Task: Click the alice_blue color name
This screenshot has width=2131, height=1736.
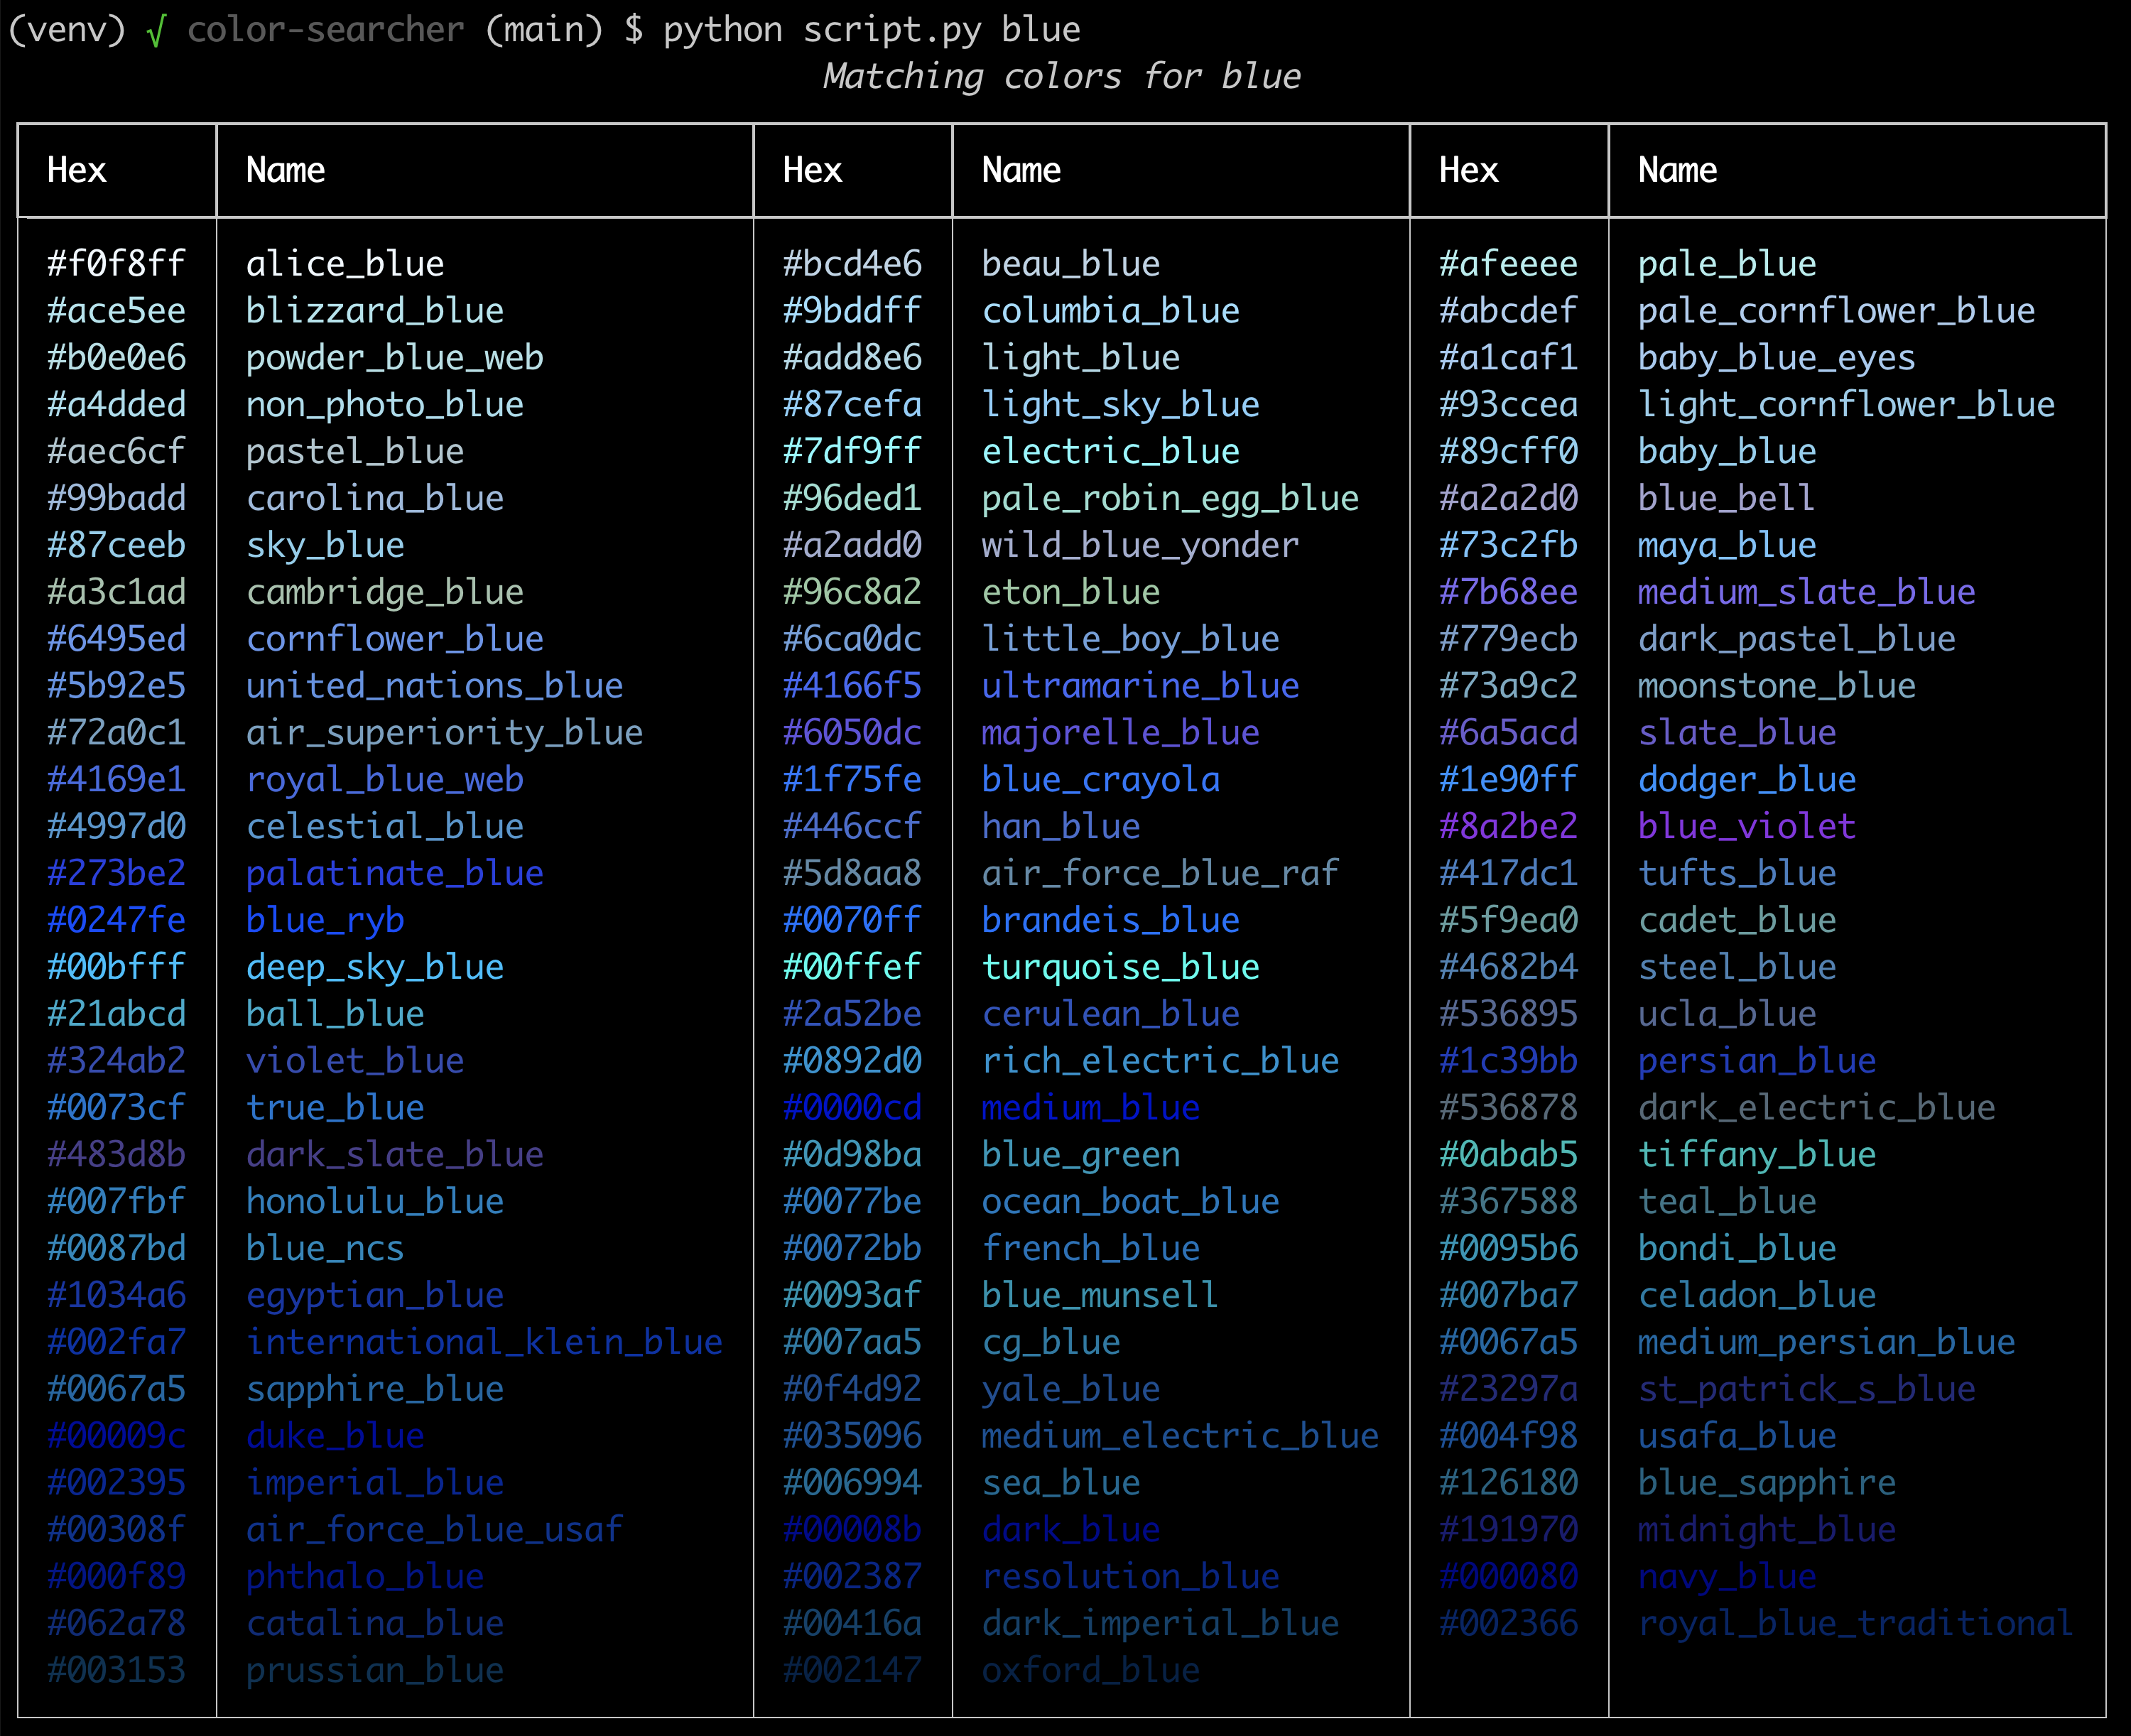Action: [x=345, y=264]
